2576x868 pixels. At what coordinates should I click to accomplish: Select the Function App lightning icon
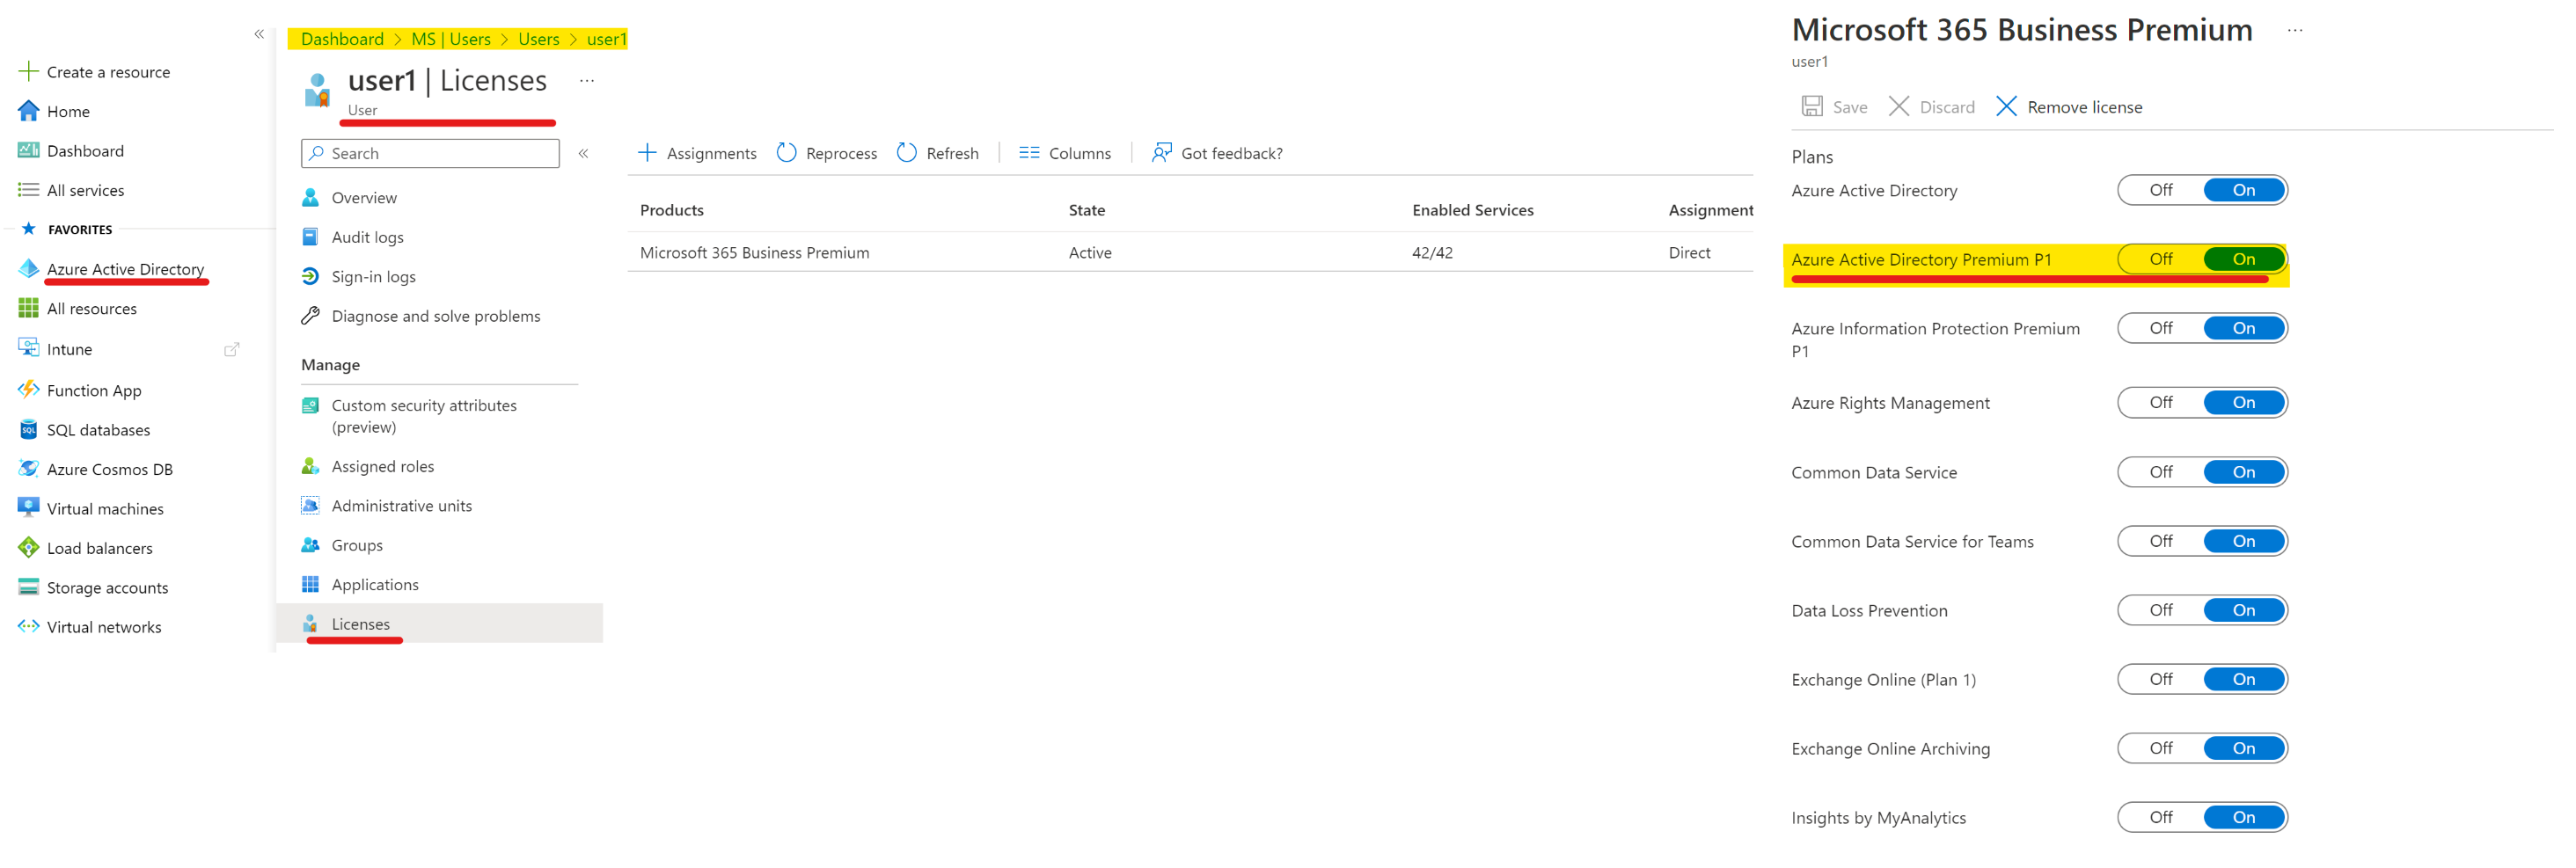[x=28, y=389]
